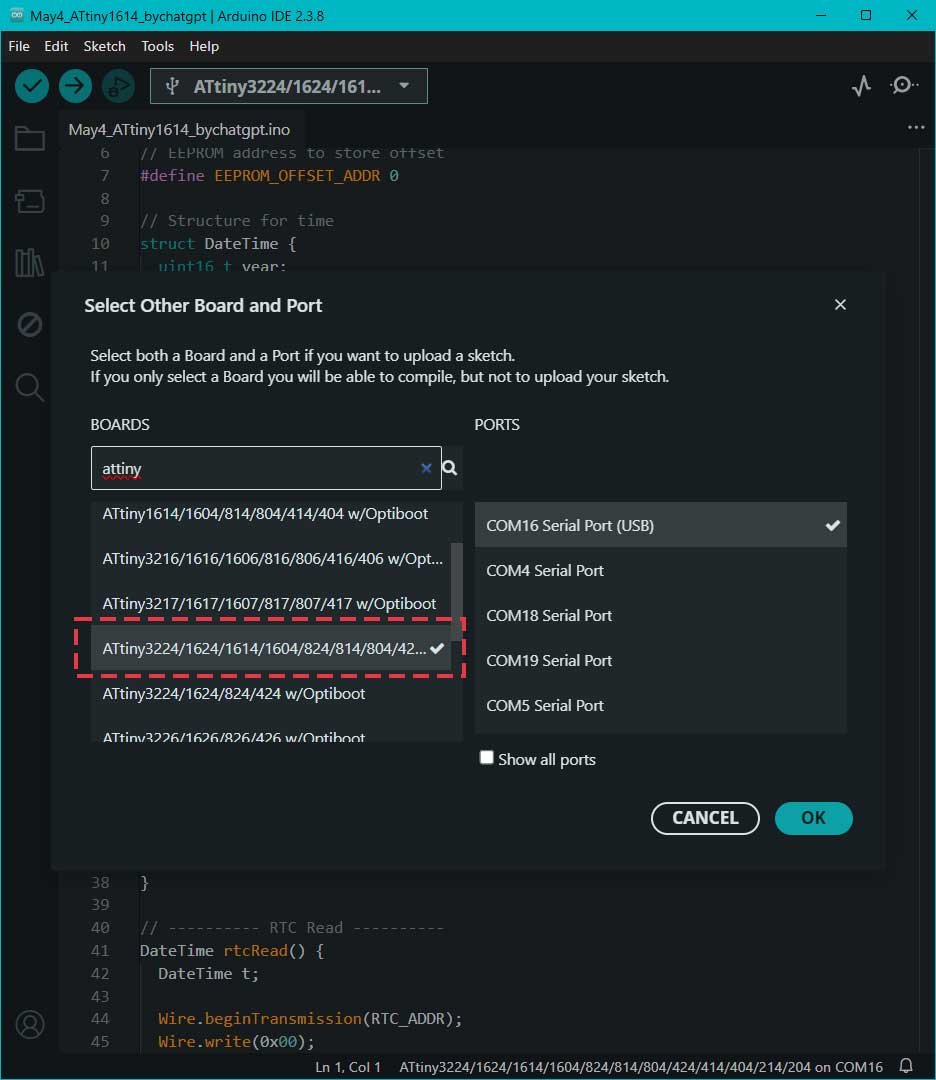This screenshot has height=1080, width=936.
Task: Select COM18 Serial Port
Action: click(x=661, y=615)
